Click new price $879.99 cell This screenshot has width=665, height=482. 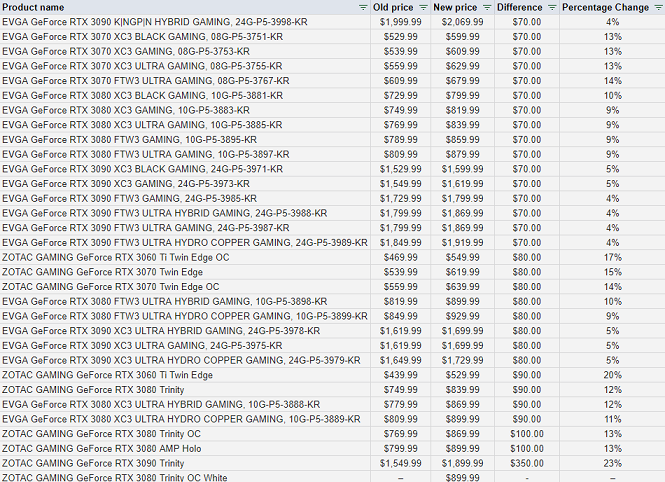coord(462,154)
